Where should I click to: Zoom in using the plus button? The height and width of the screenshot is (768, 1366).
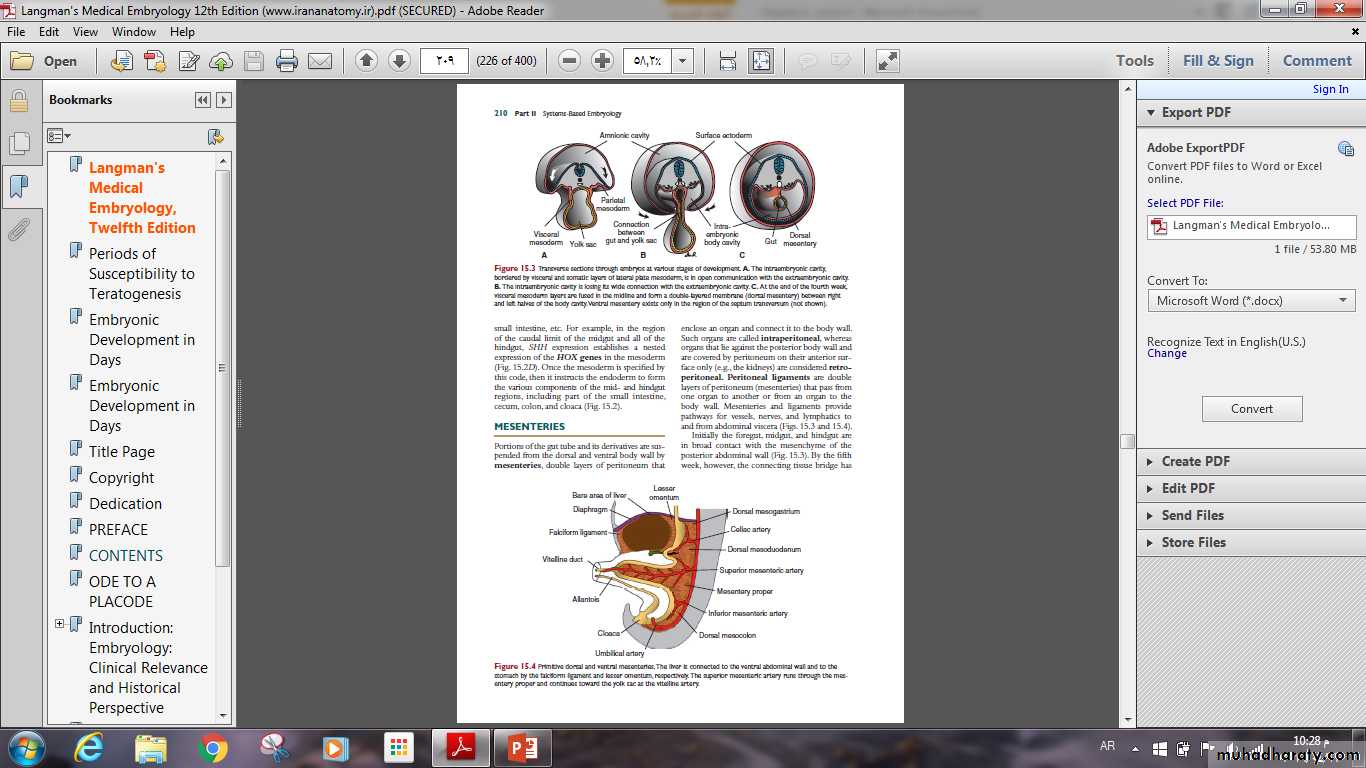coord(602,61)
